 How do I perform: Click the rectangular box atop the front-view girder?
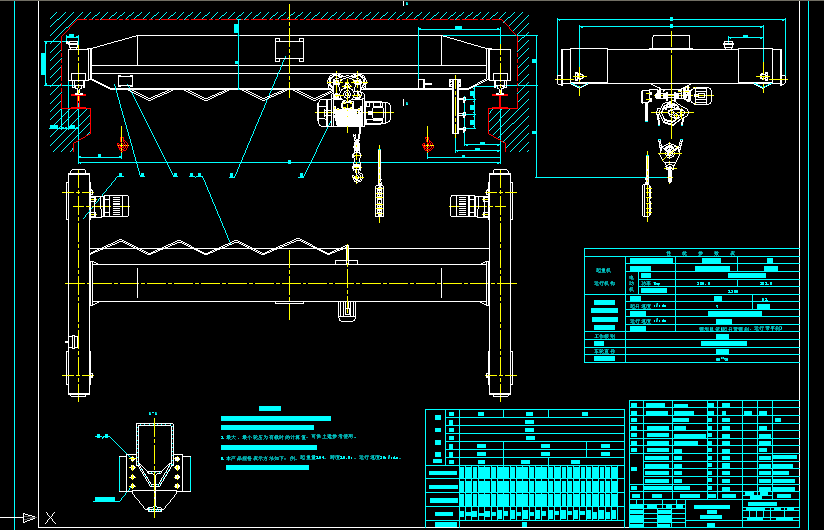(x=290, y=50)
